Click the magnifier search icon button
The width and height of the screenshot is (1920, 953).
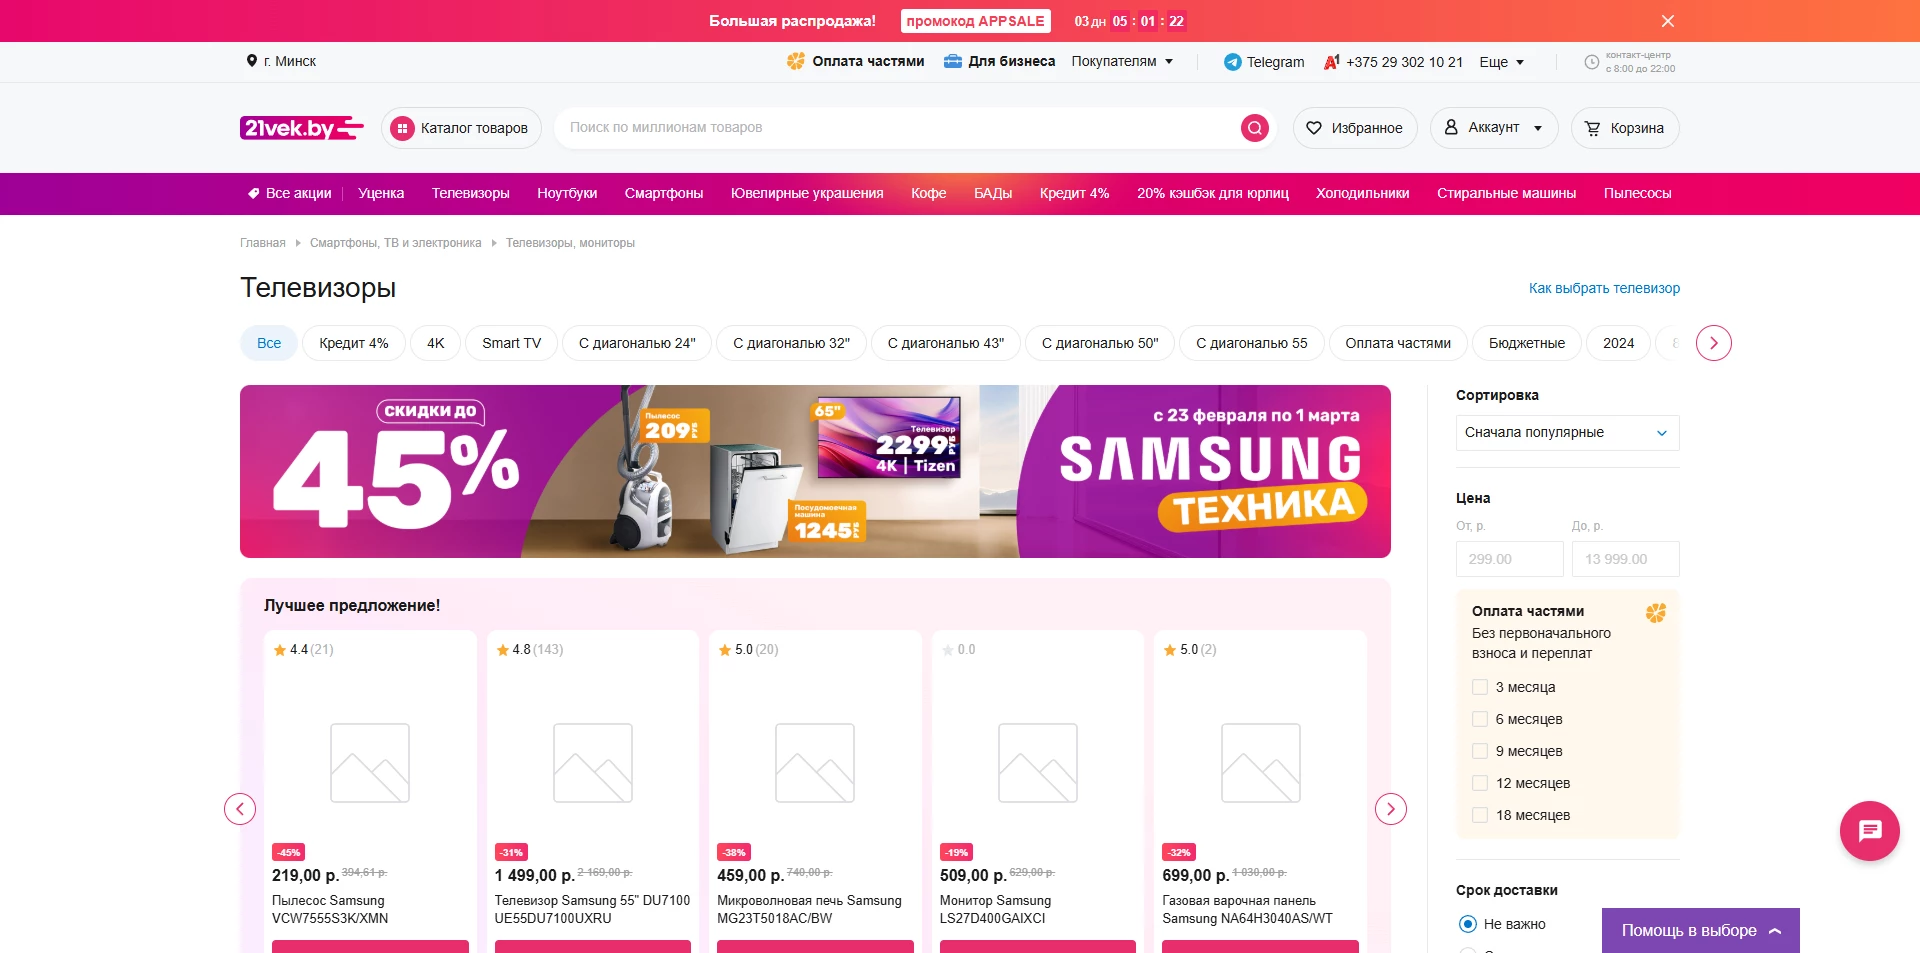[x=1254, y=128]
